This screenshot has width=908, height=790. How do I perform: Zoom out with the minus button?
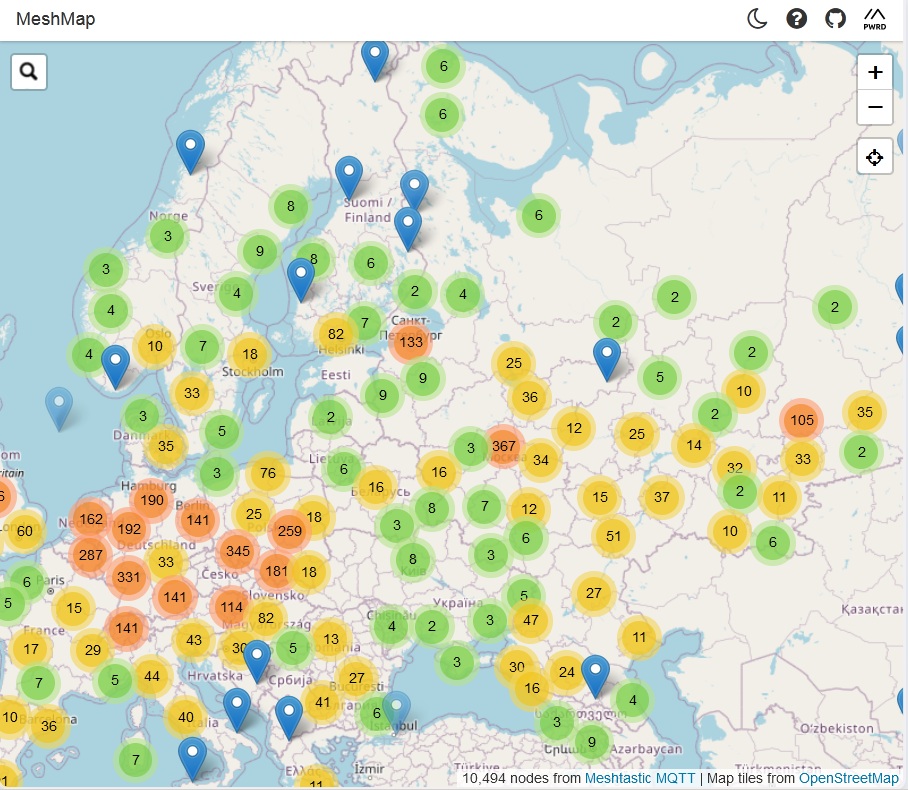(875, 107)
